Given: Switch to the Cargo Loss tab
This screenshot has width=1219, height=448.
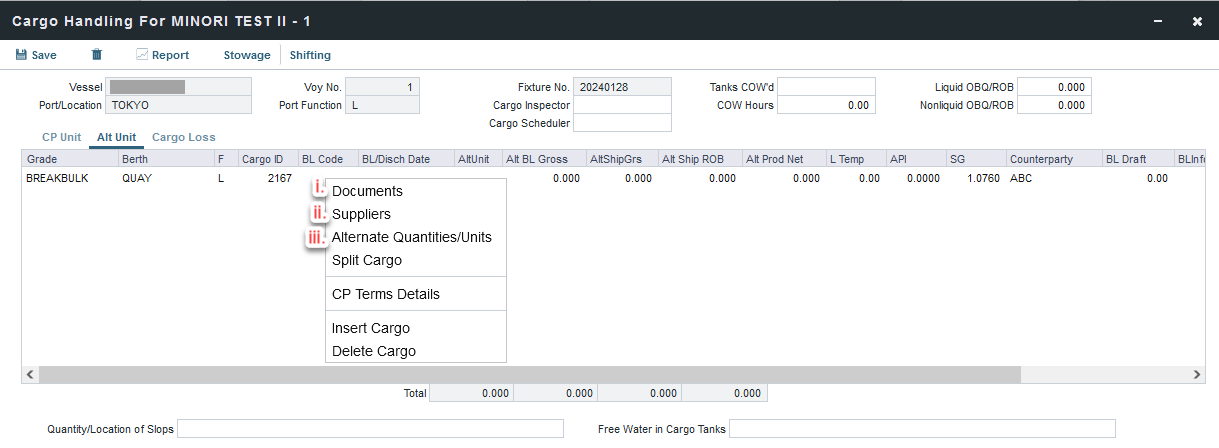Looking at the screenshot, I should (183, 137).
